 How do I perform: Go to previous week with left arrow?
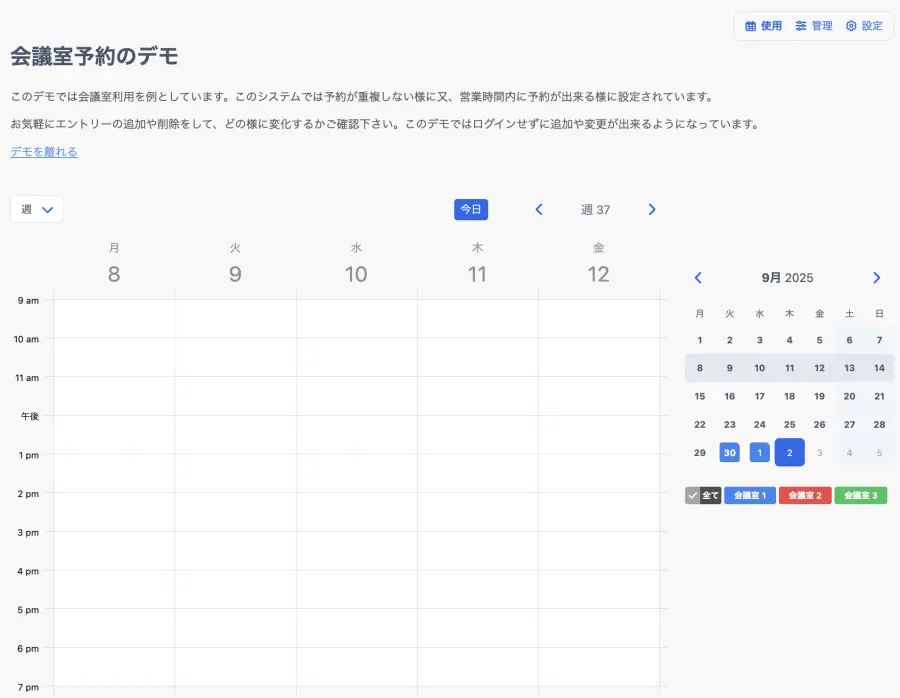539,209
